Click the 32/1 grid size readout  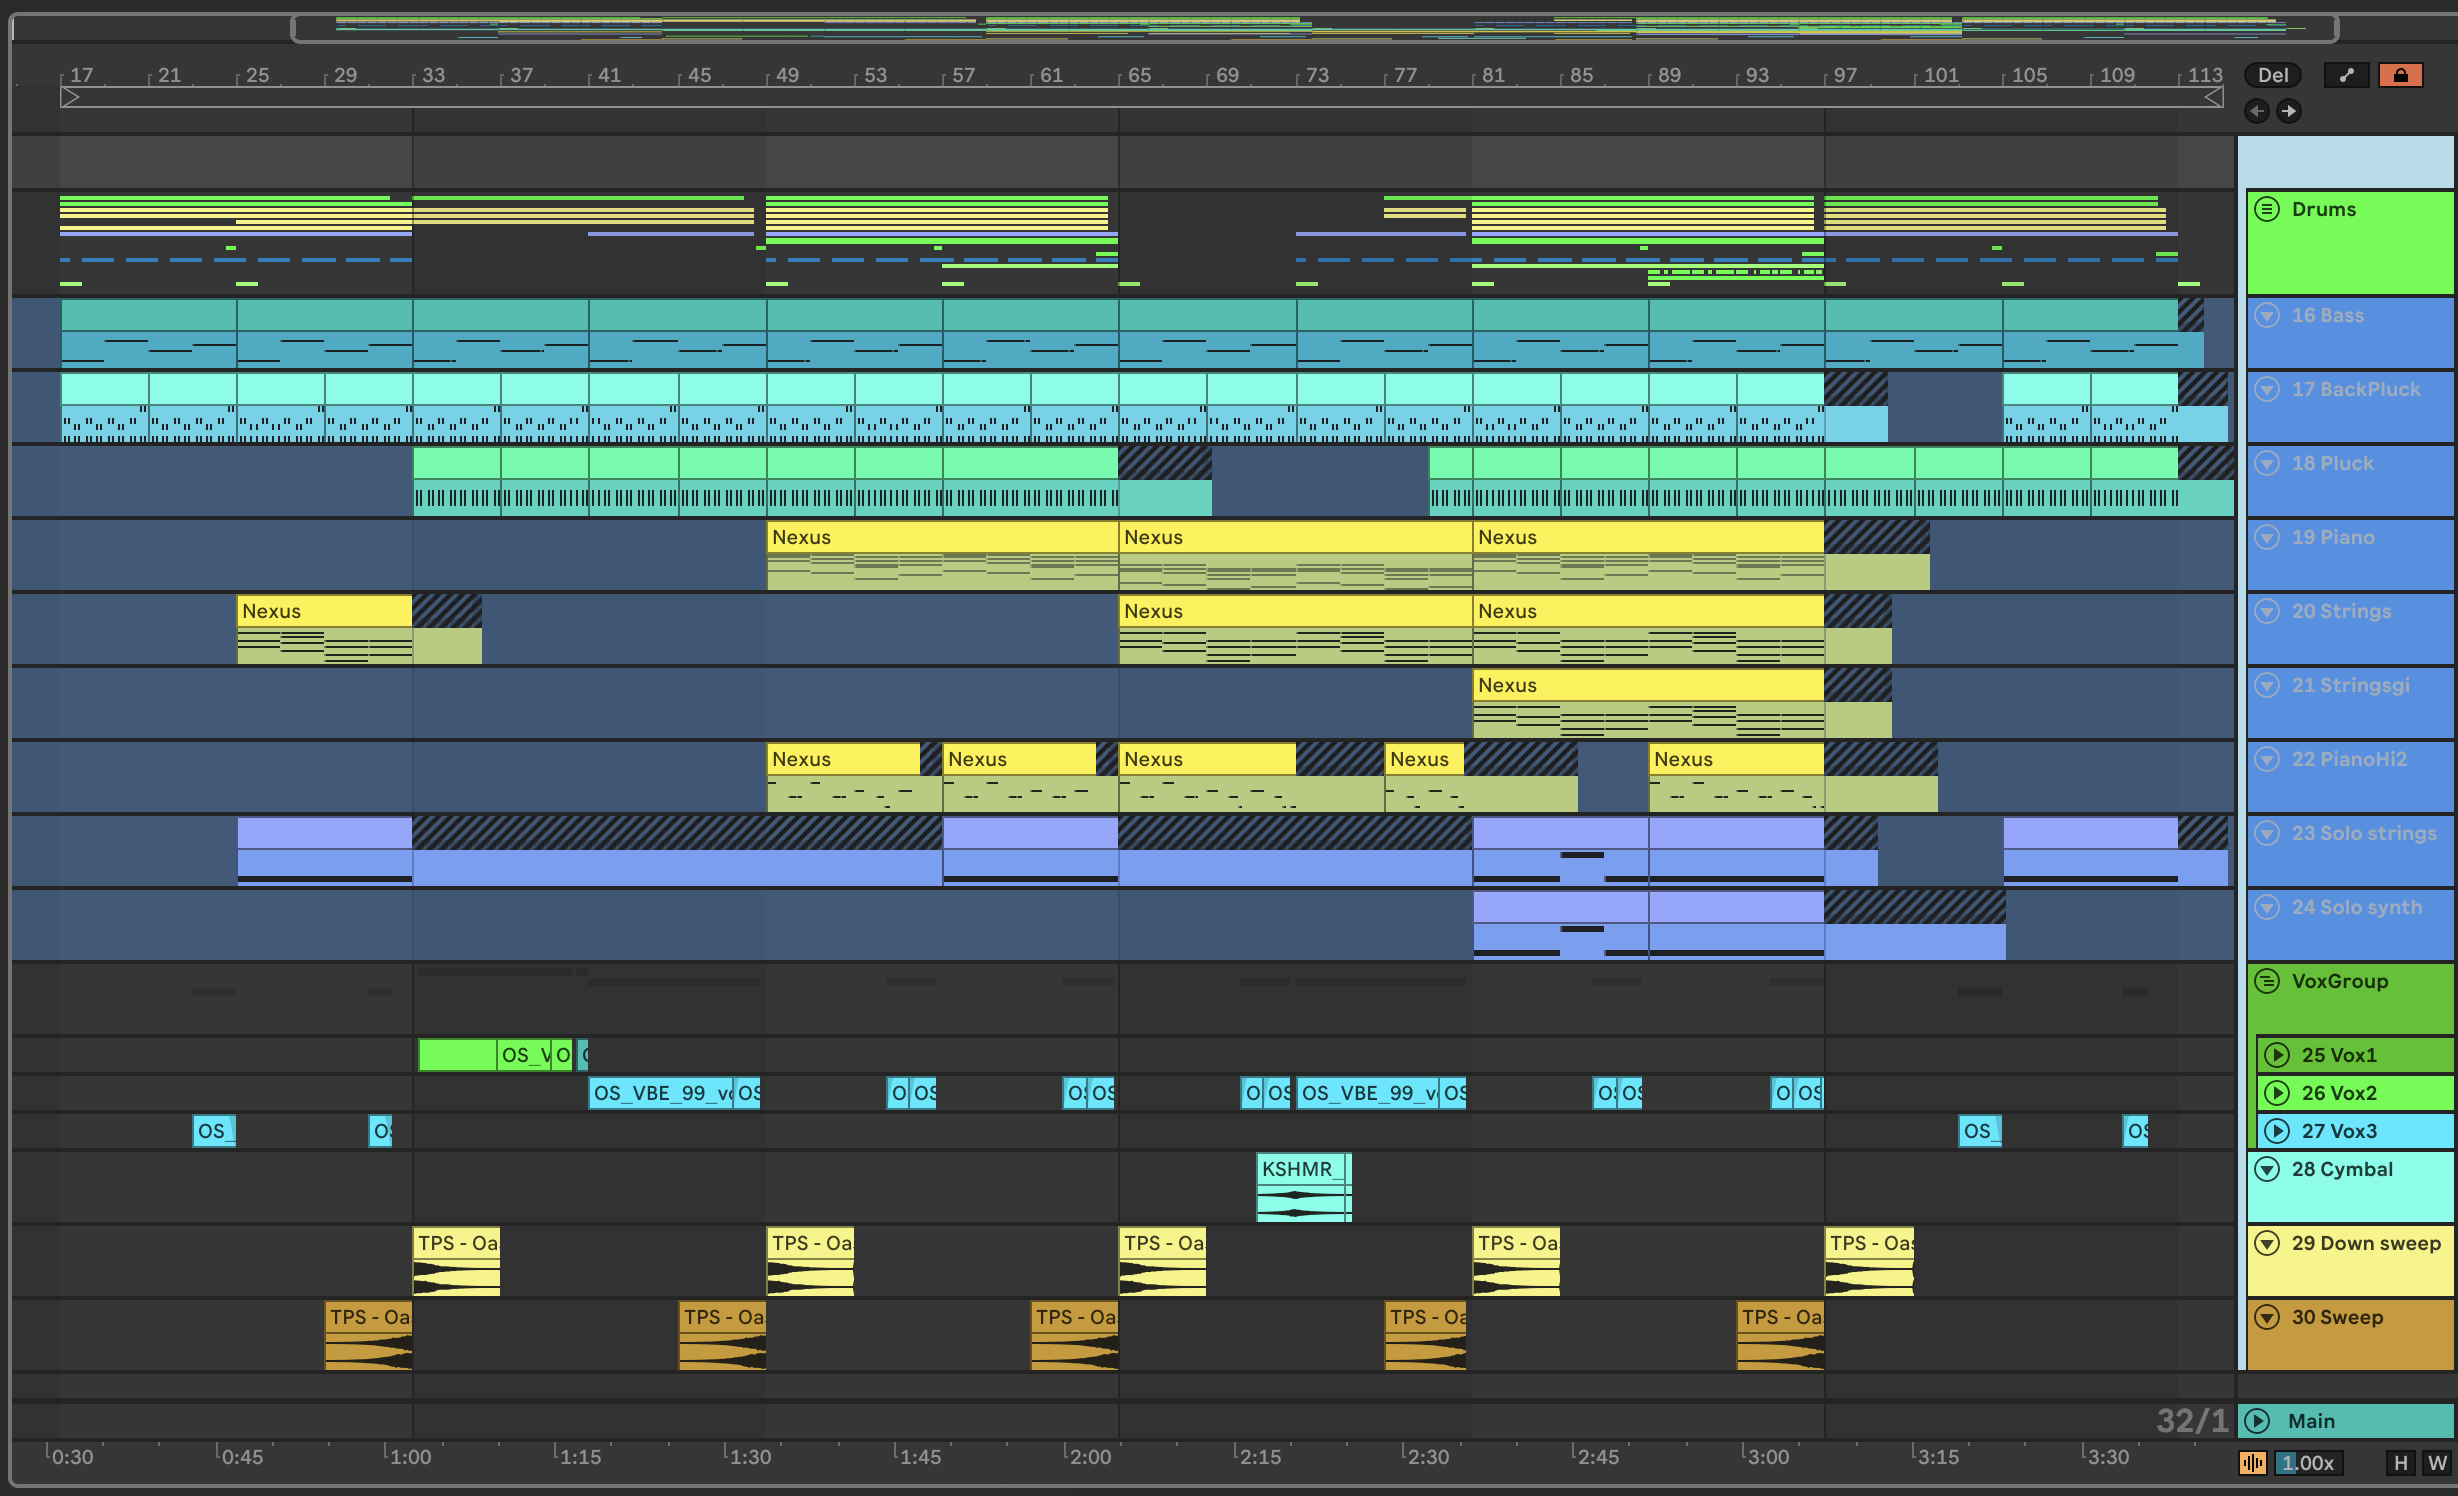coord(2193,1420)
